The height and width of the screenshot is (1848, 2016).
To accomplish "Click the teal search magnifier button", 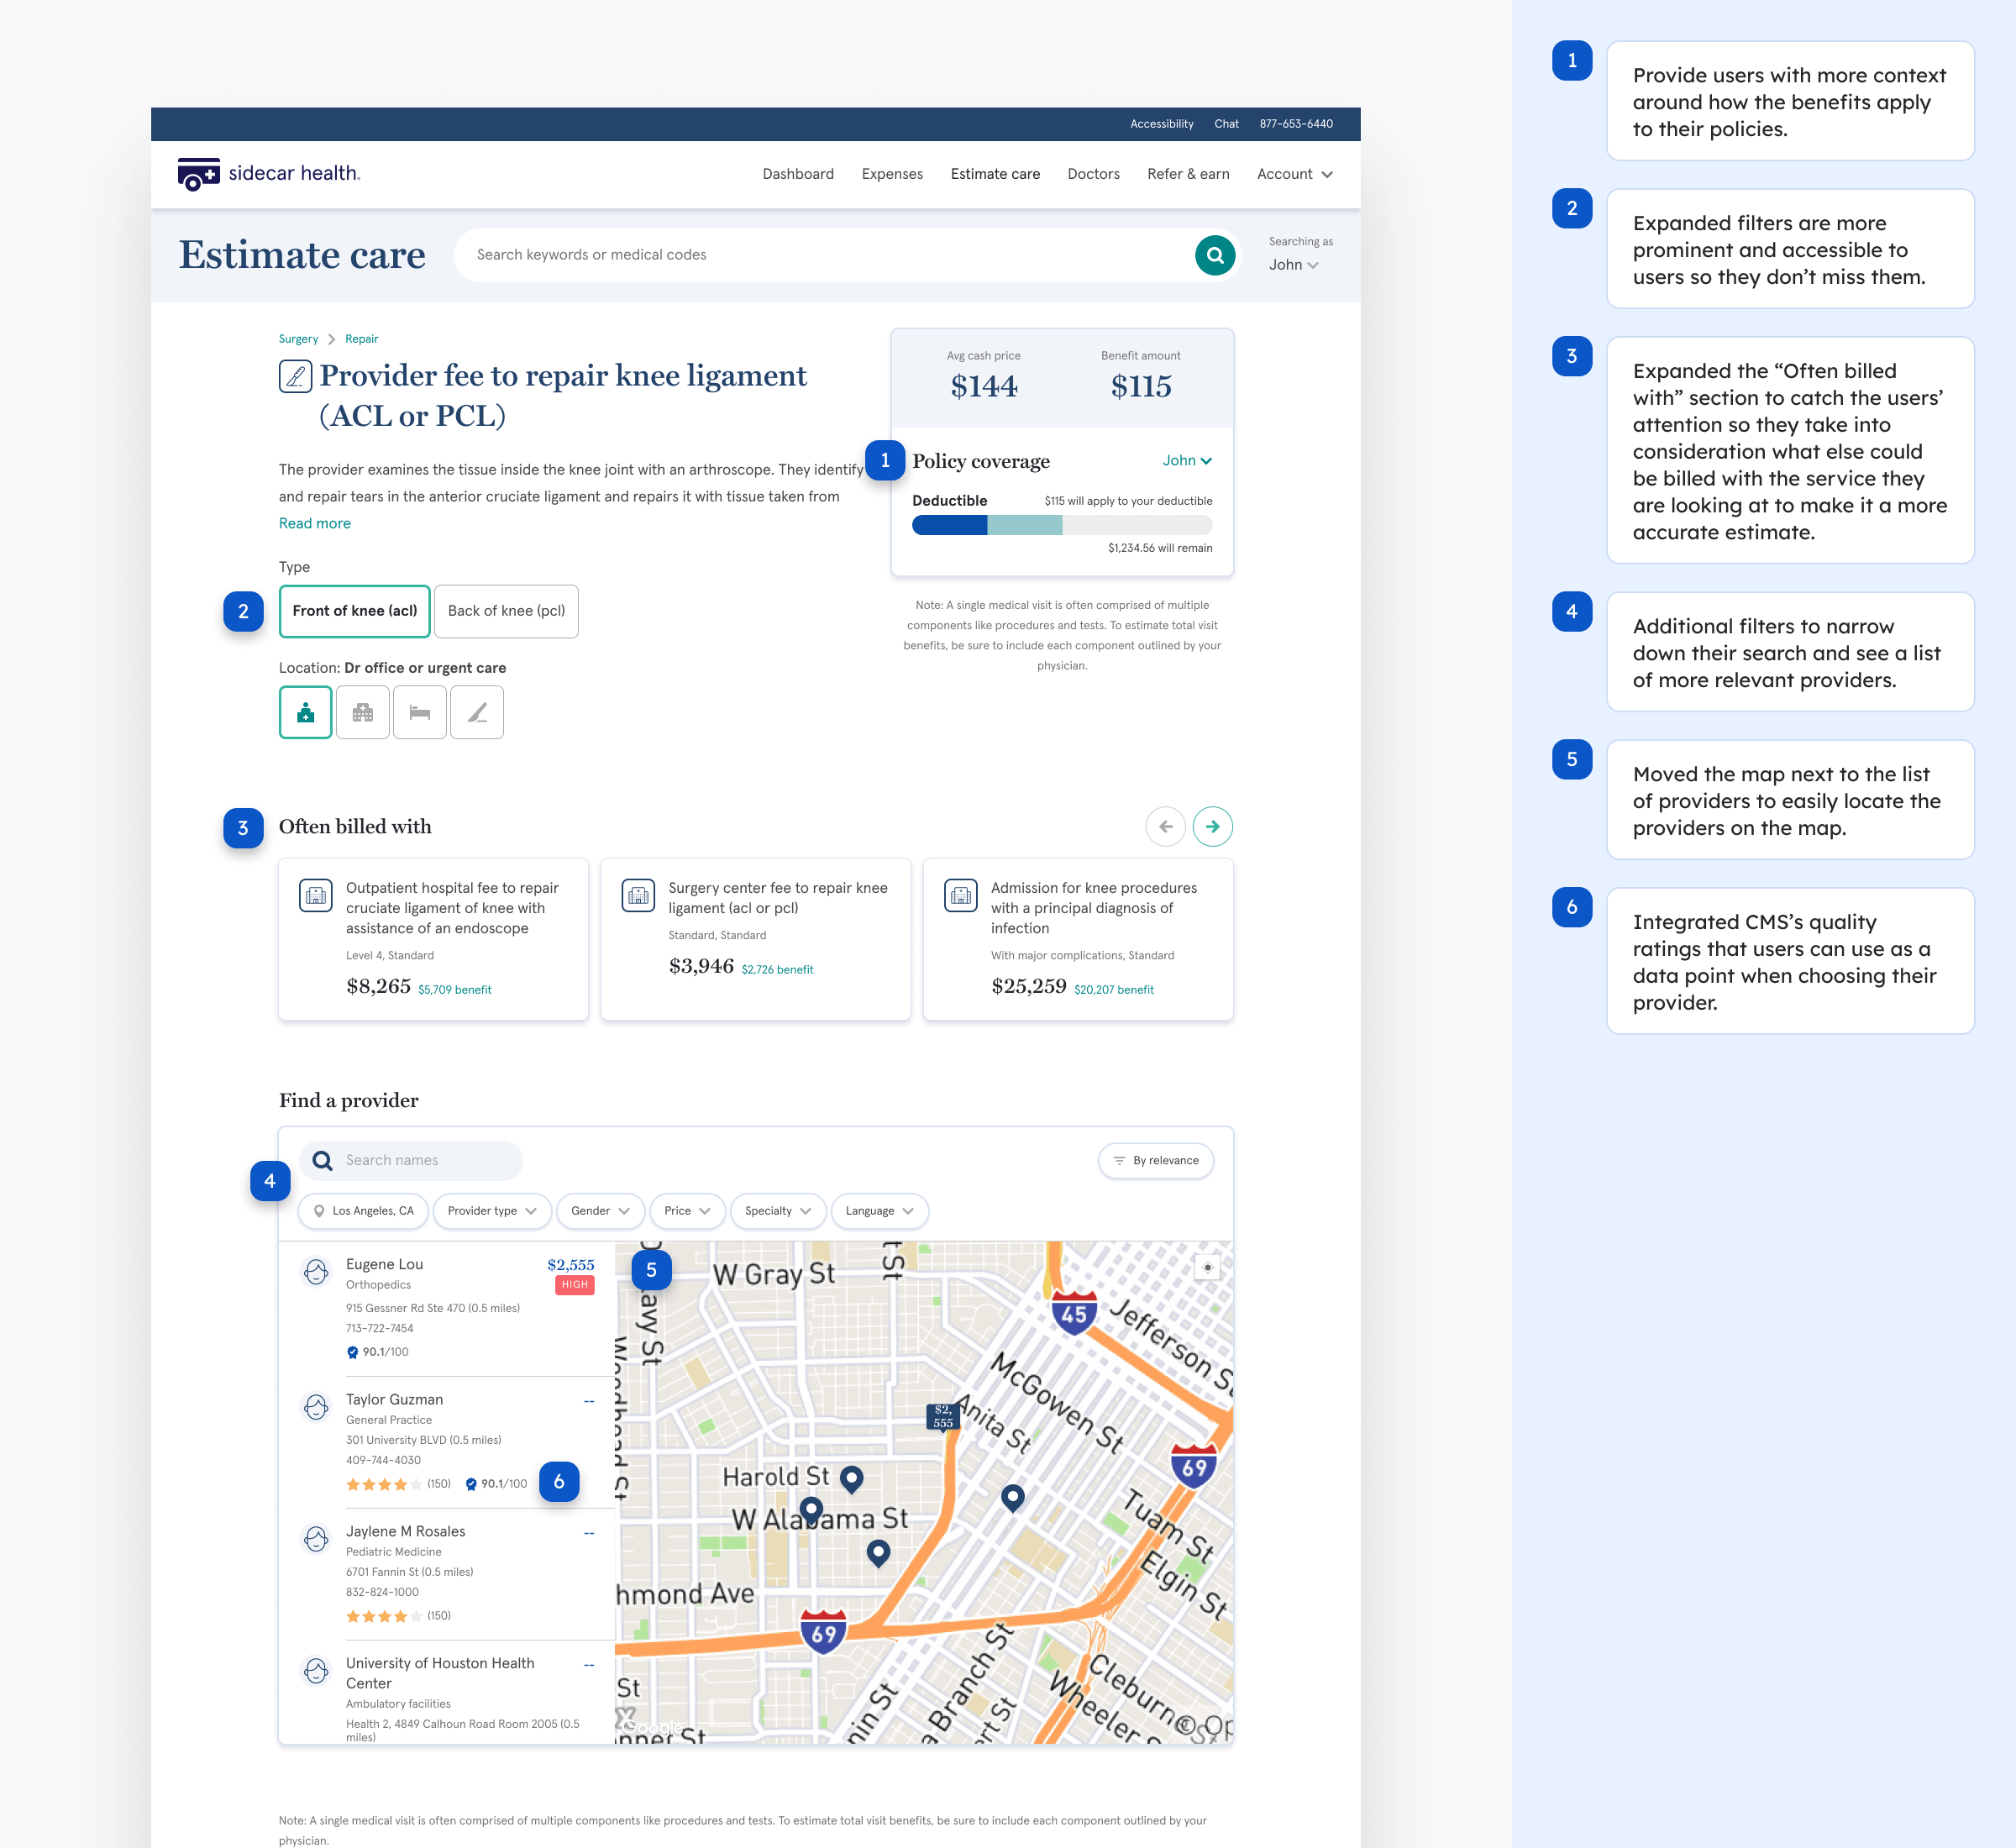I will (1214, 255).
